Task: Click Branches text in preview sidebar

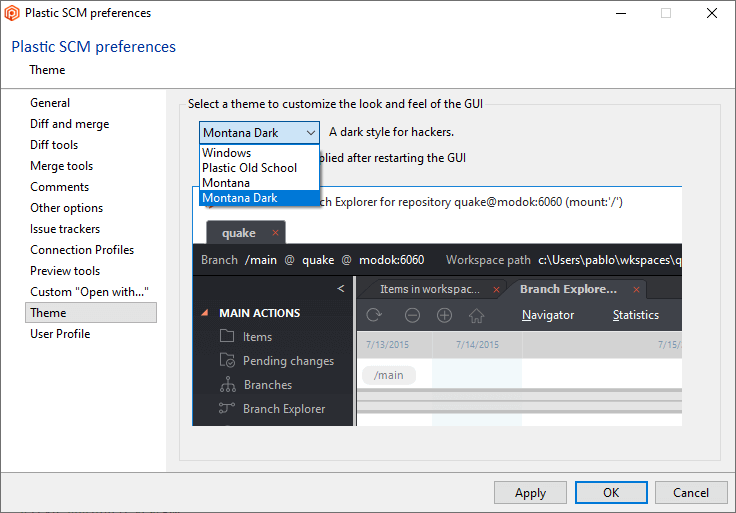Action: pyautogui.click(x=268, y=385)
